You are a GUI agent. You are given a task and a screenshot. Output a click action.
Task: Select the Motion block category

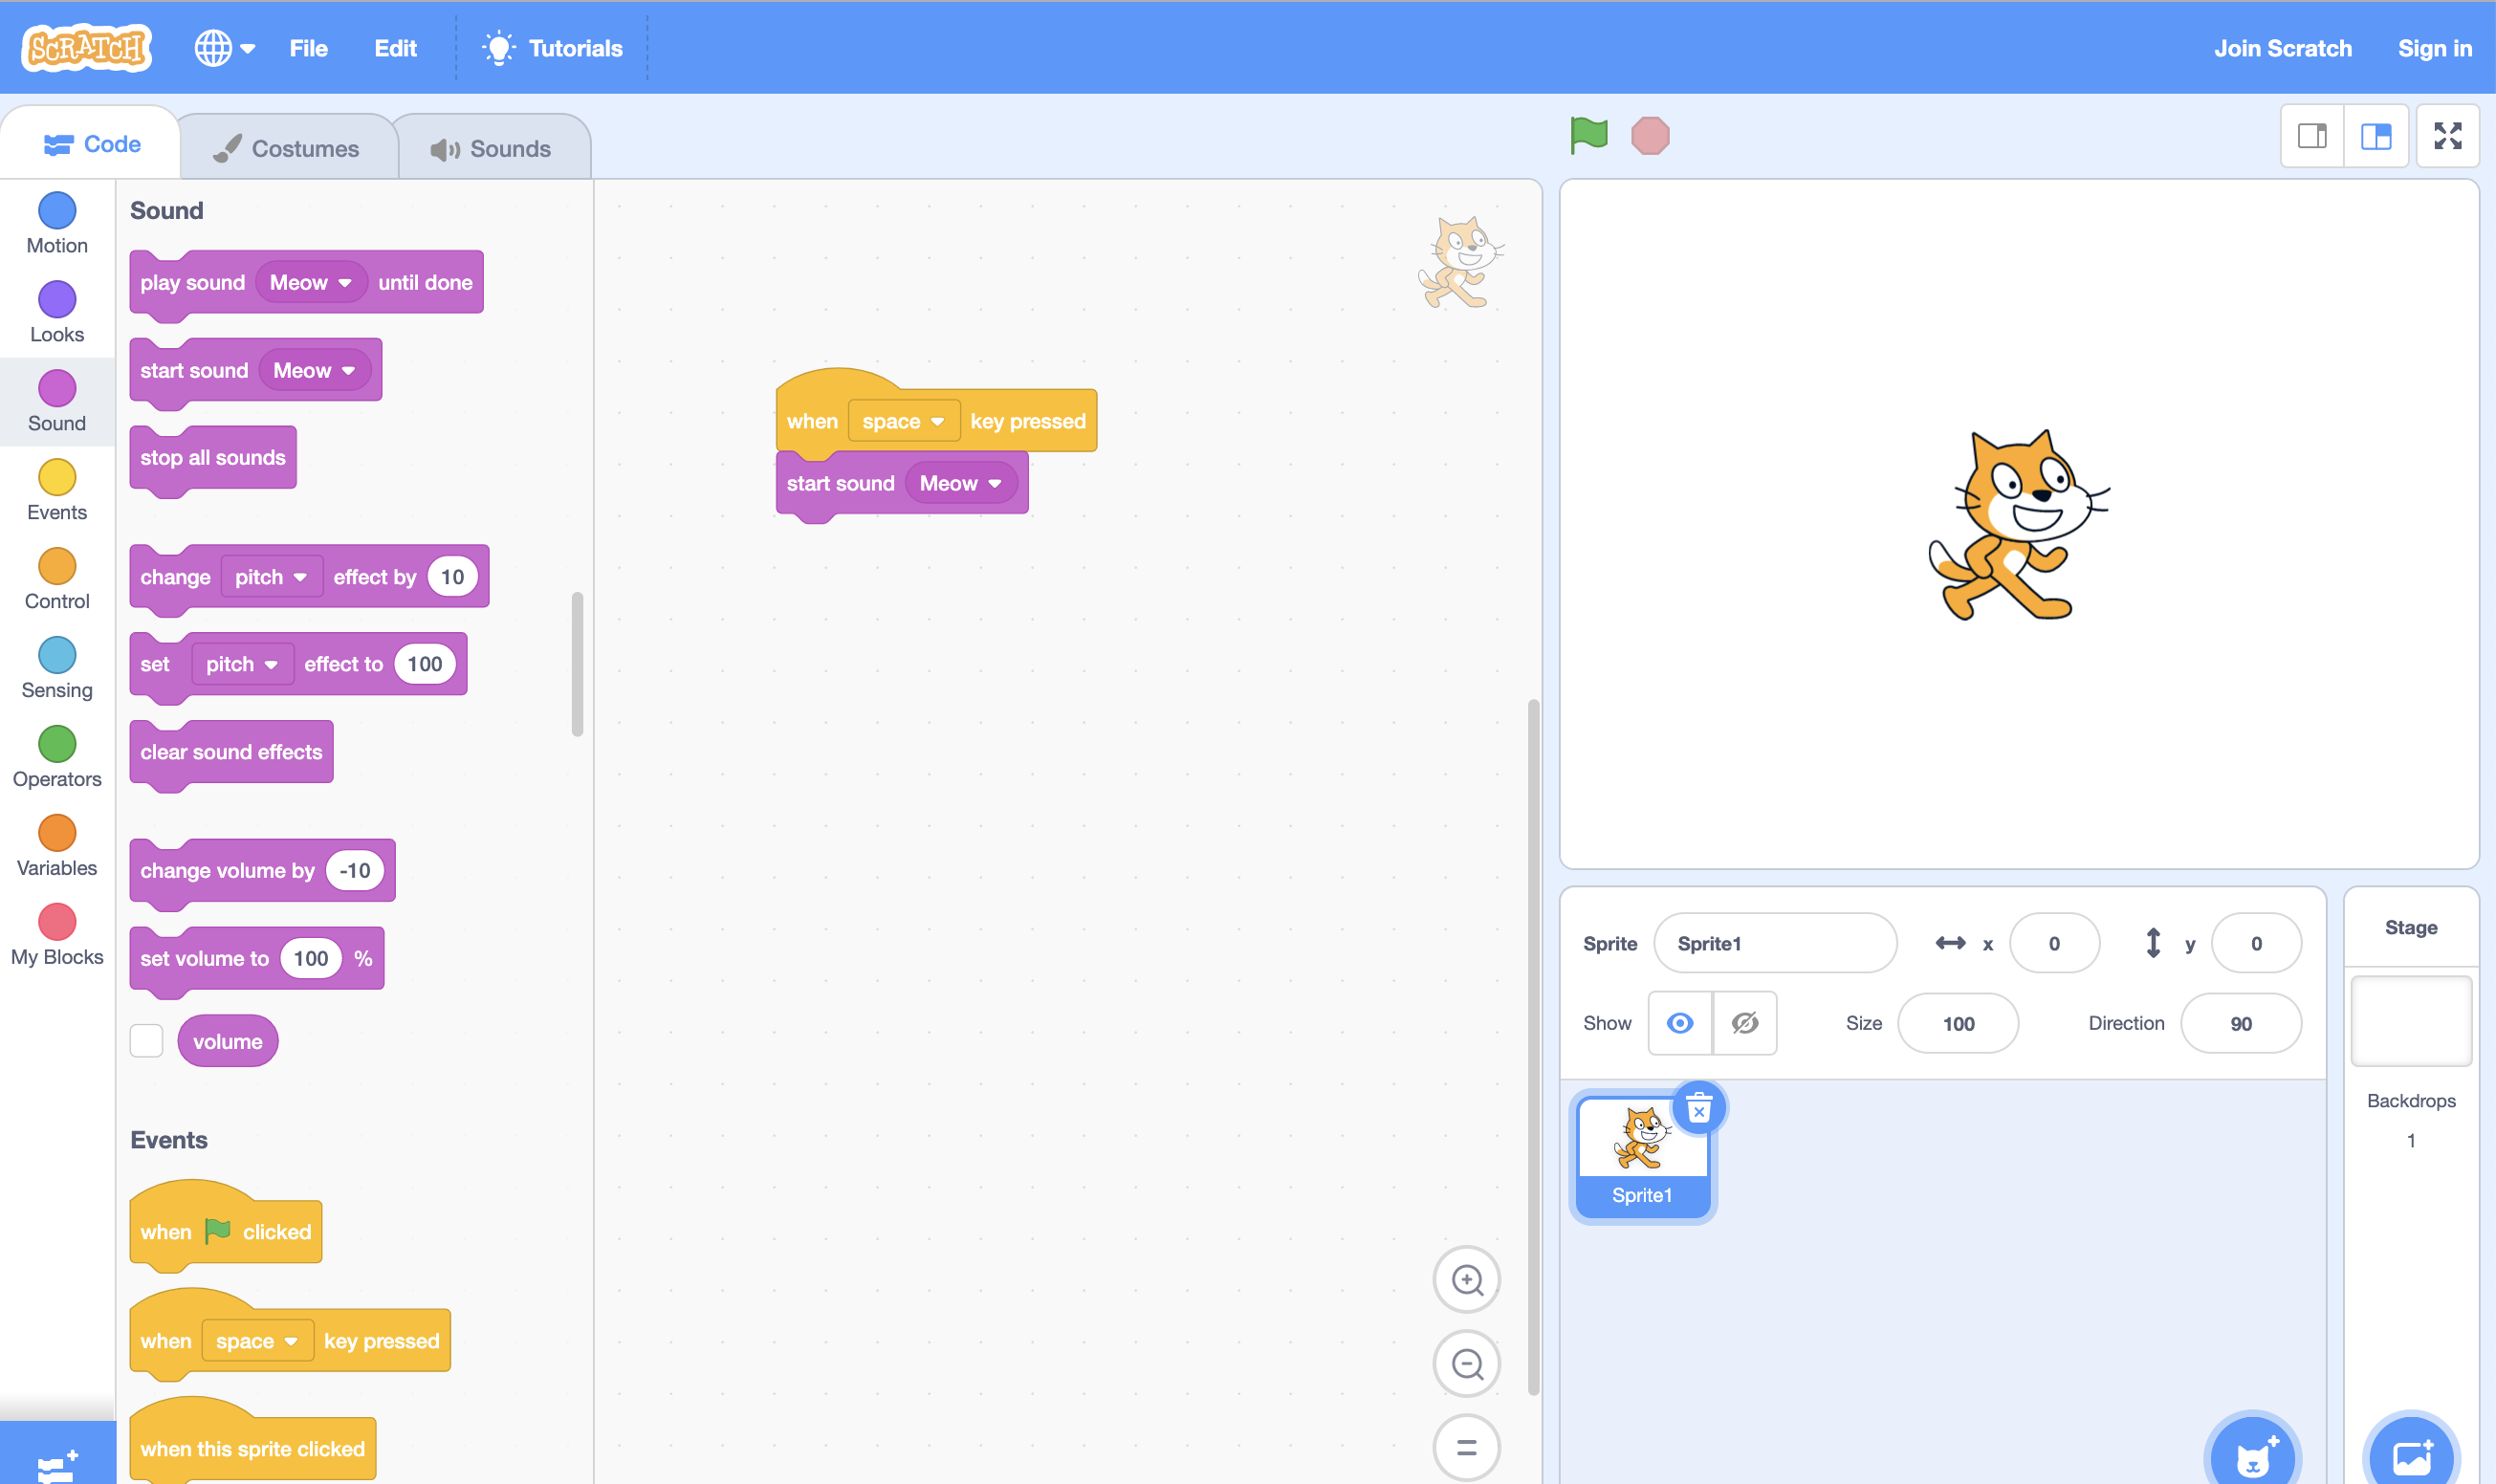coord(57,224)
